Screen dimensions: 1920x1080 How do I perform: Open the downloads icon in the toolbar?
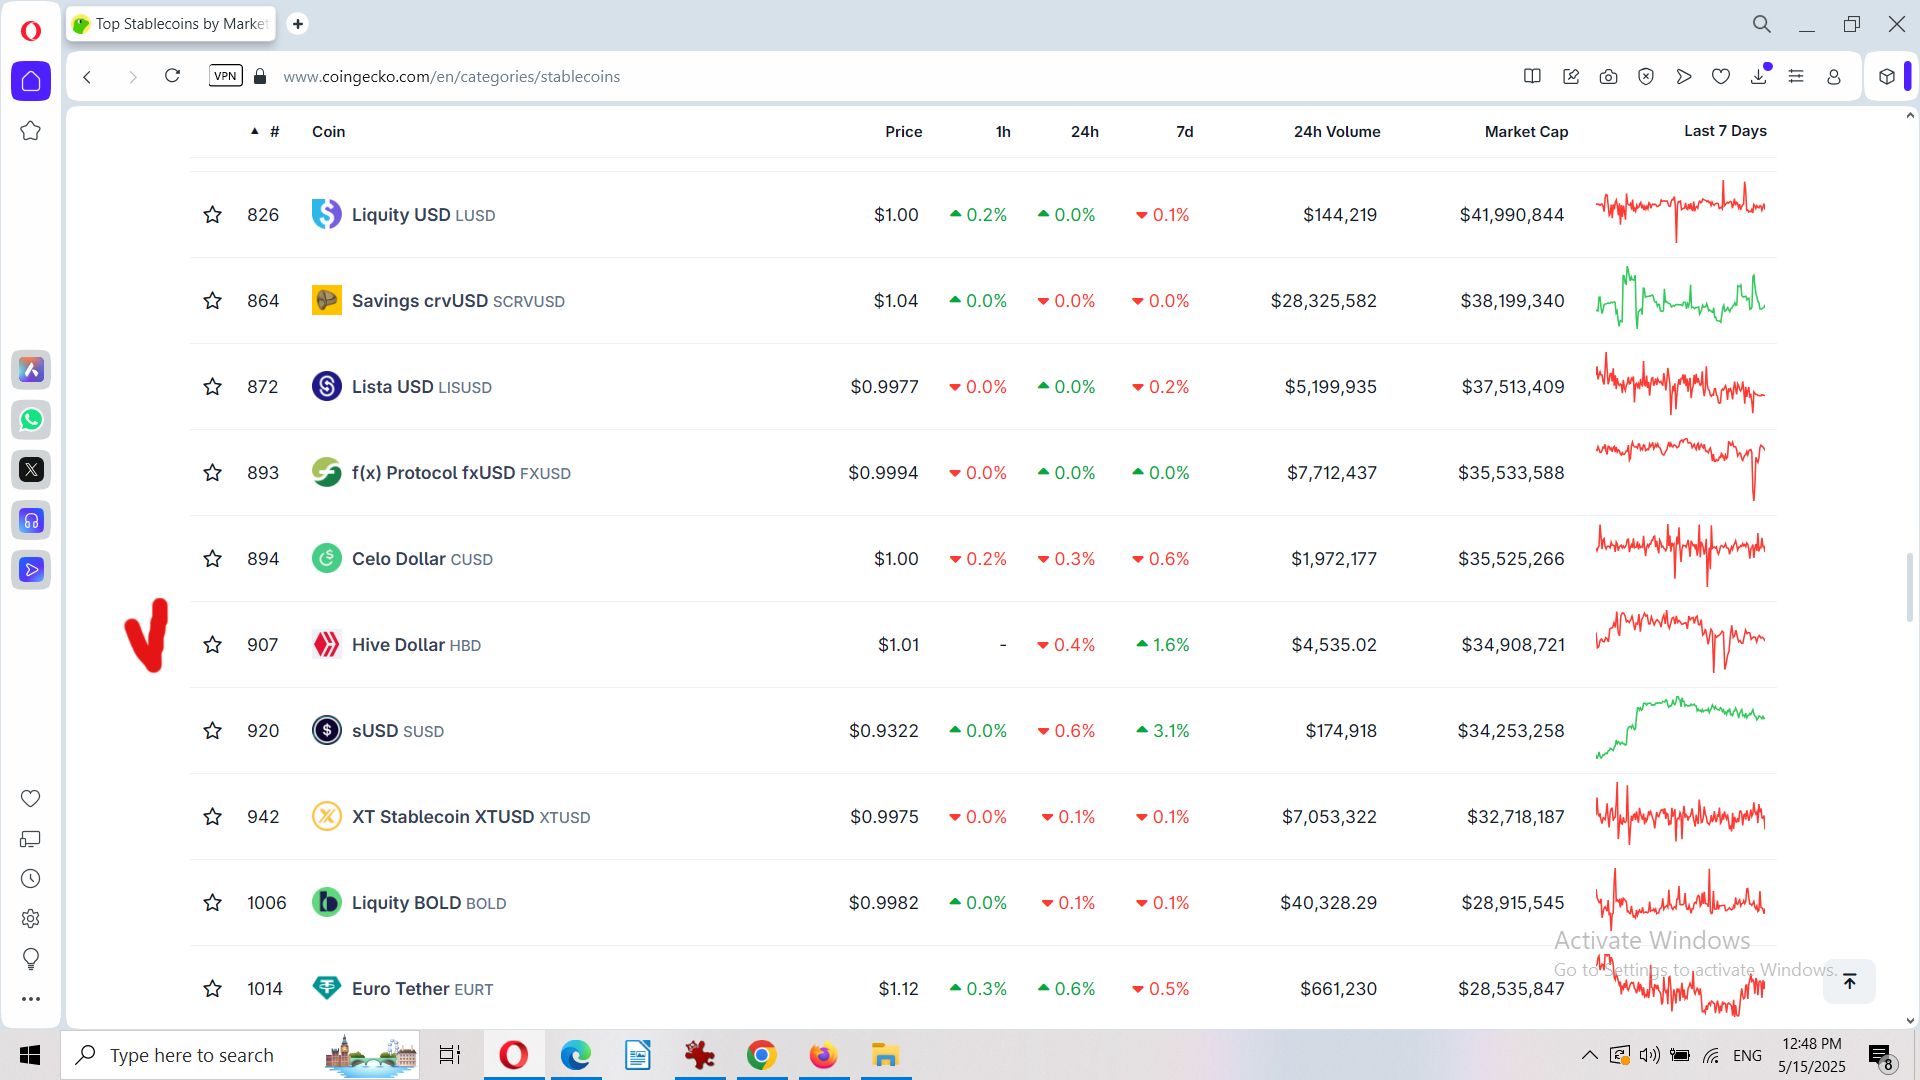click(1759, 76)
